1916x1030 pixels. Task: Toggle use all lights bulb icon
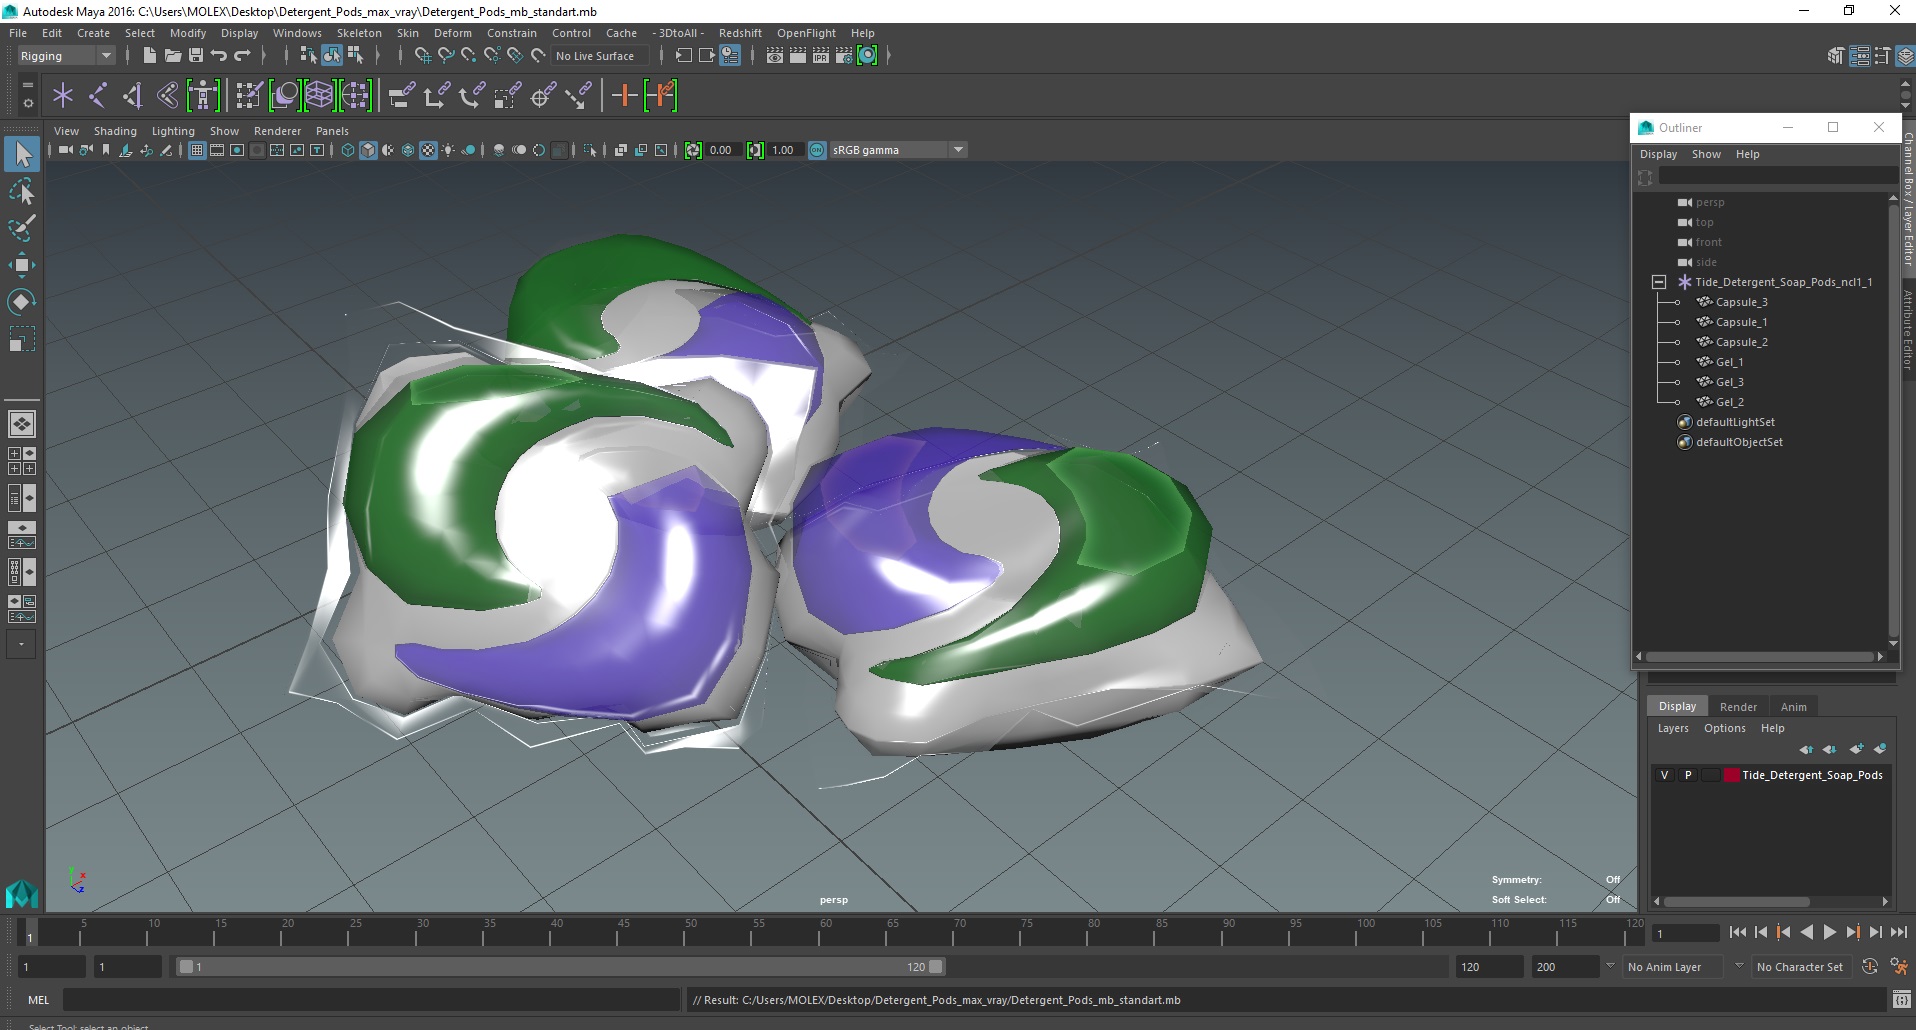tap(448, 150)
